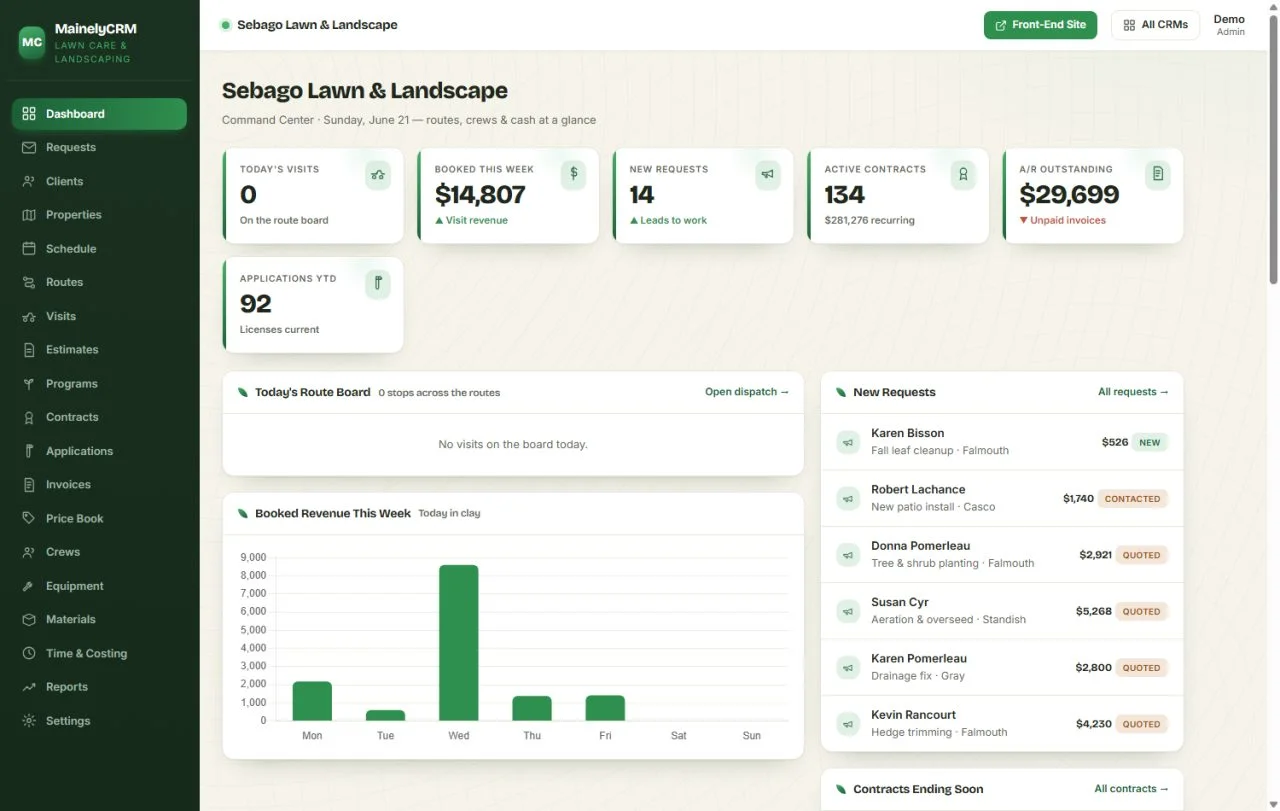
Task: Follow the All contracts link
Action: tap(1131, 789)
